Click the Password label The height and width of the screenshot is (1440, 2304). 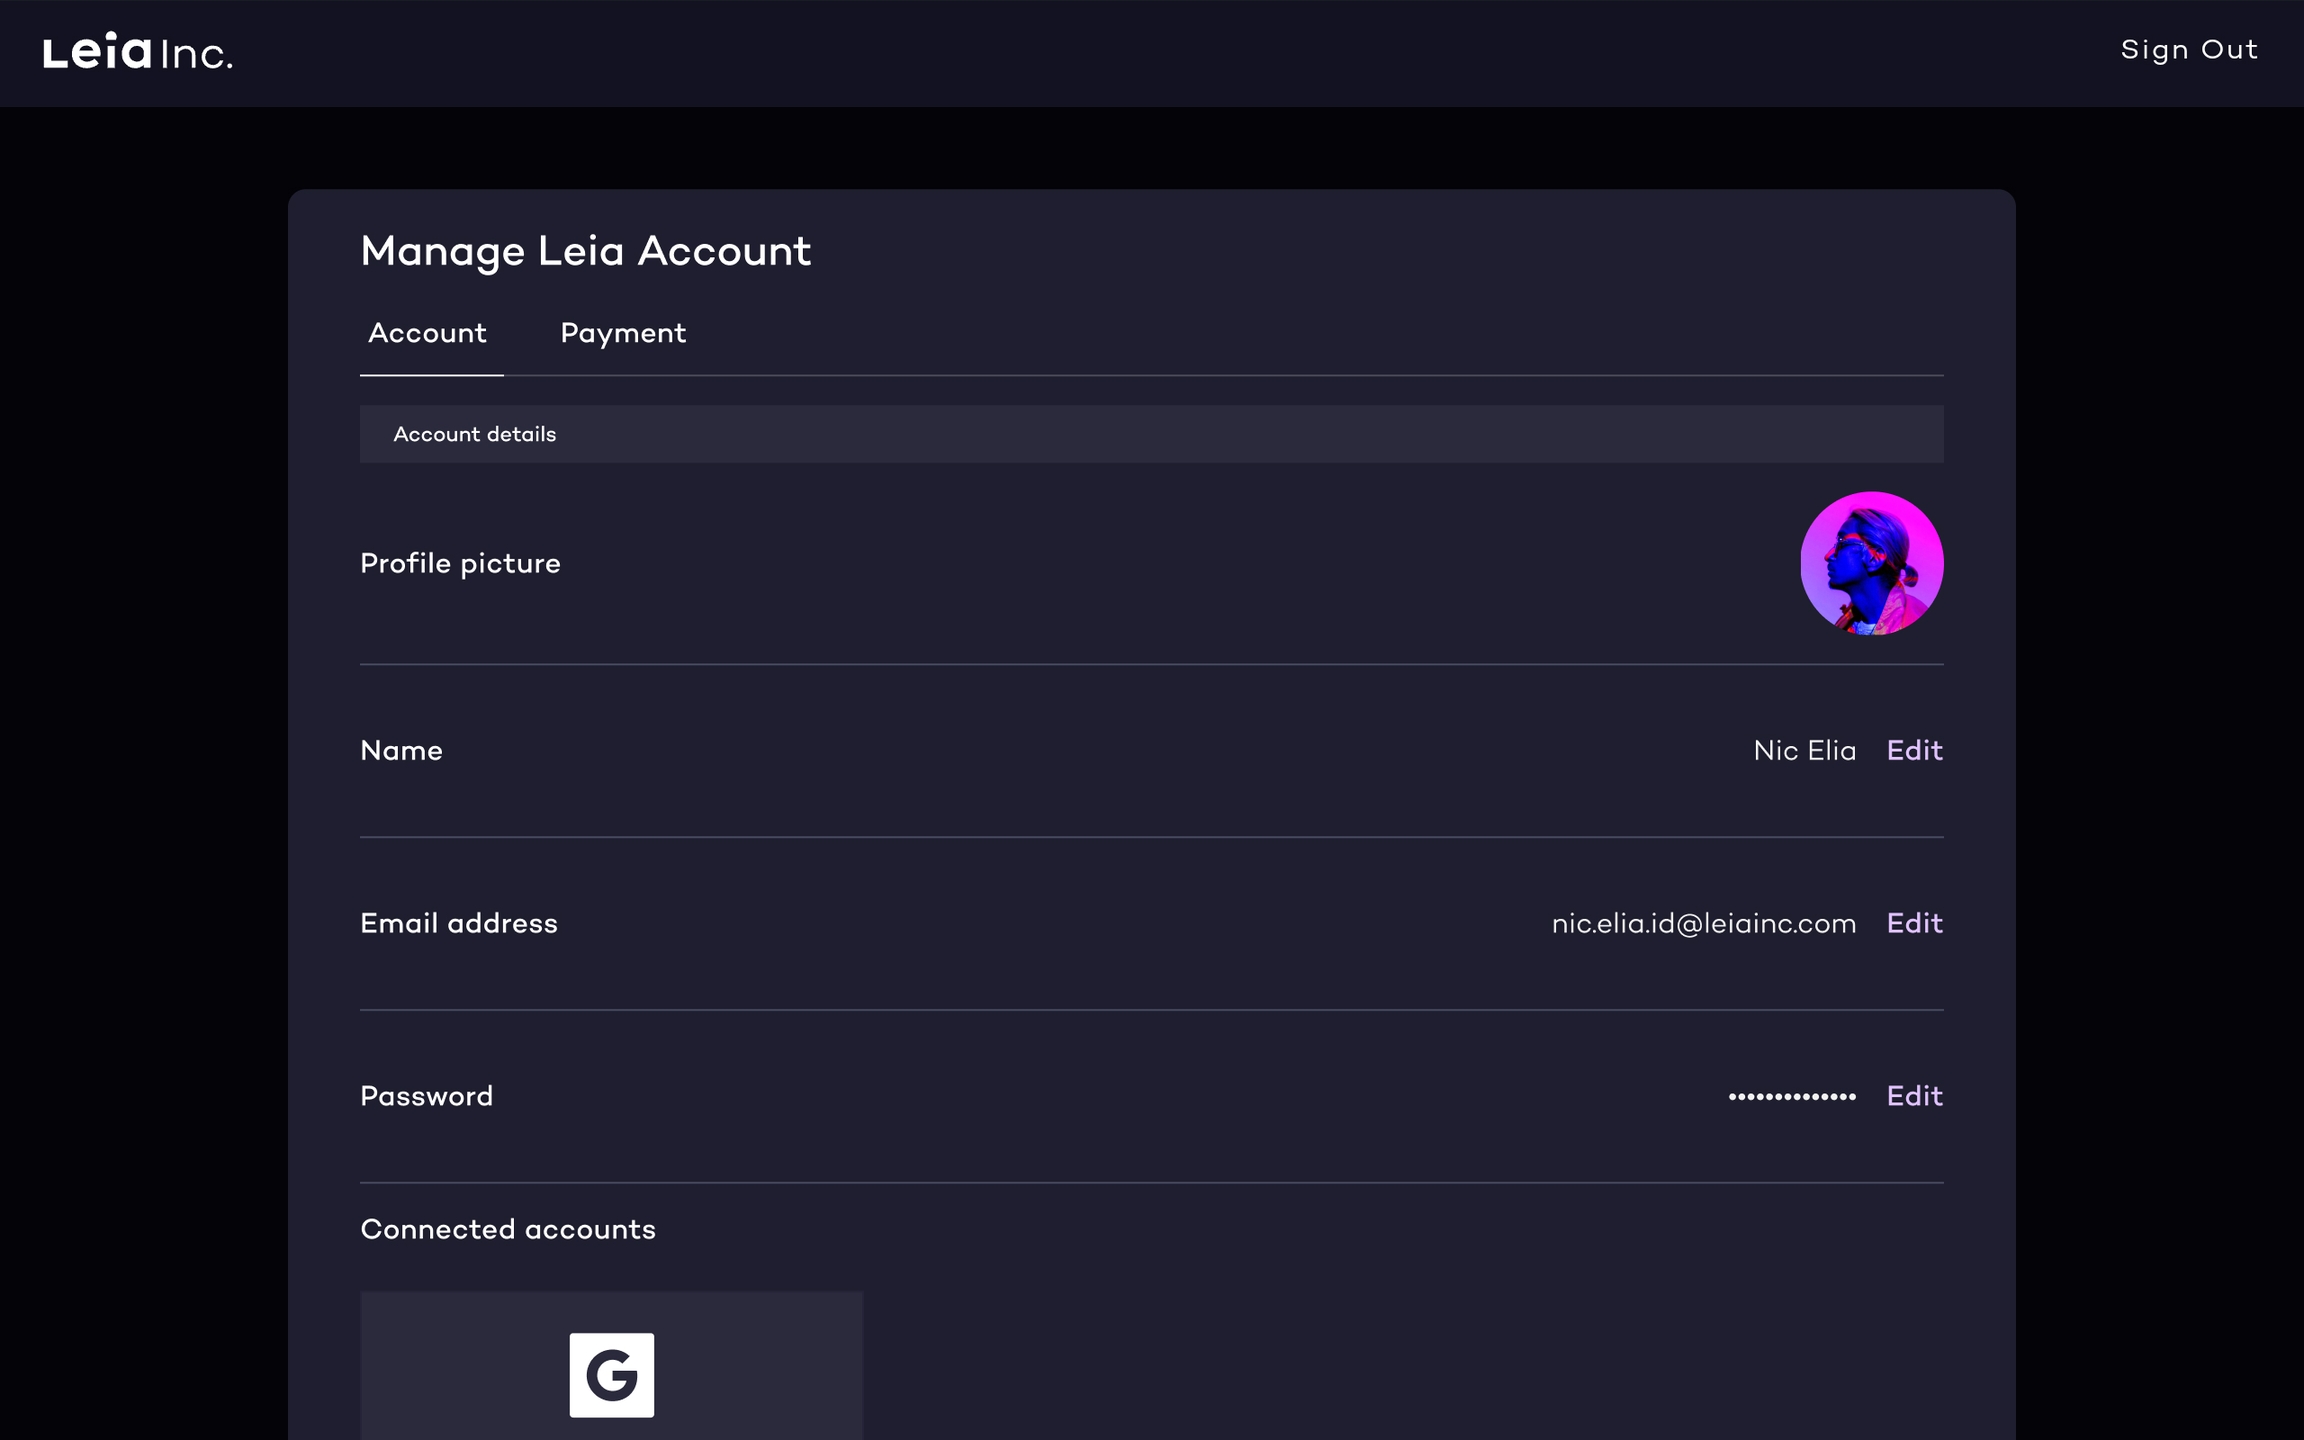pos(426,1097)
